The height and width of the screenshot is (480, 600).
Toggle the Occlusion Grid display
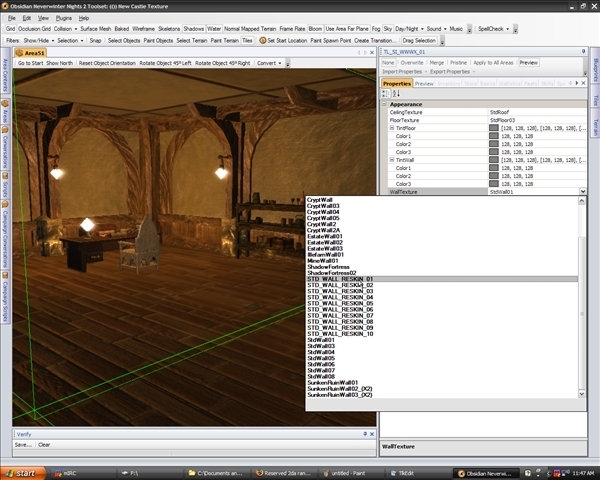(34, 29)
